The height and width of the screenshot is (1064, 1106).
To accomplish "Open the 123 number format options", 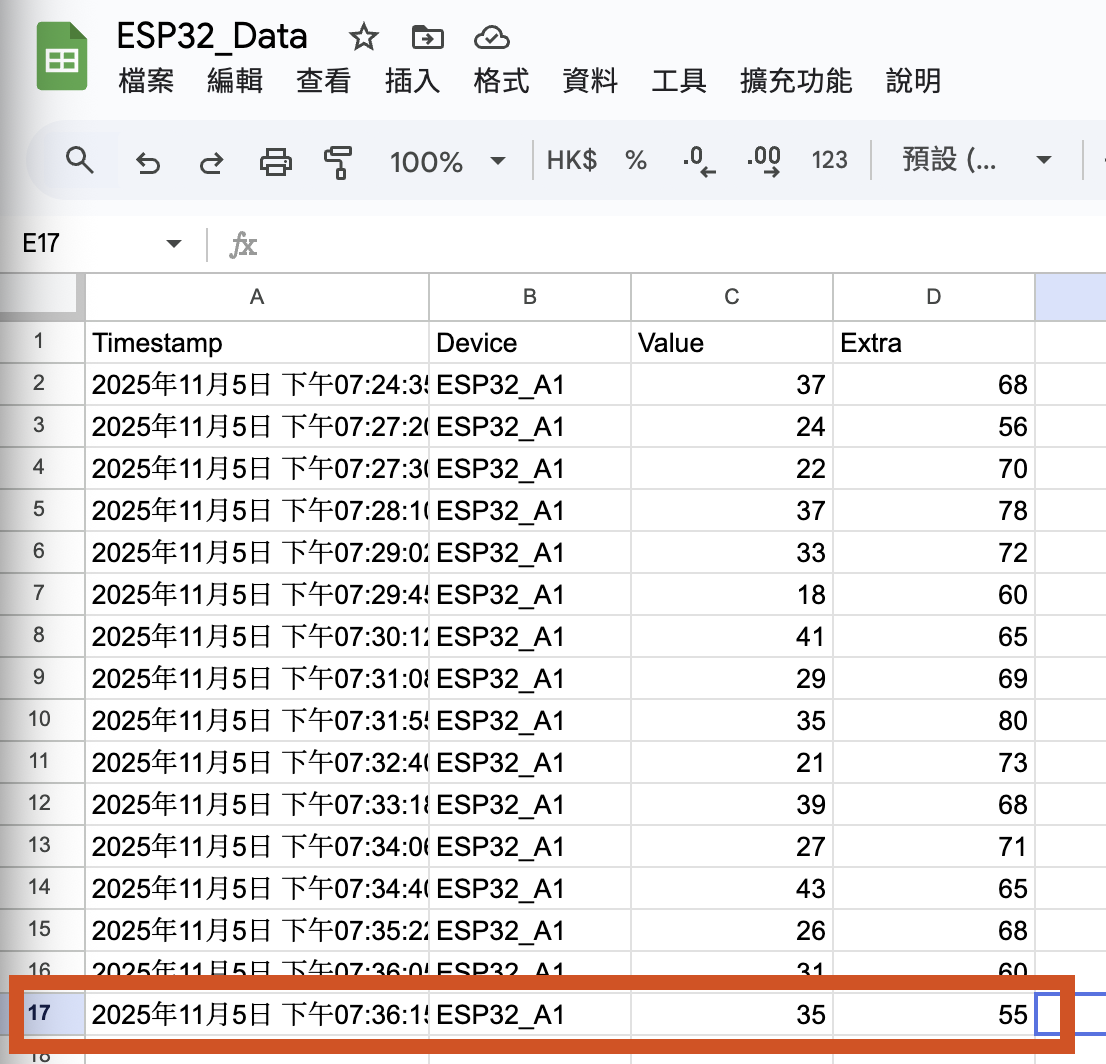I will pos(830,160).
